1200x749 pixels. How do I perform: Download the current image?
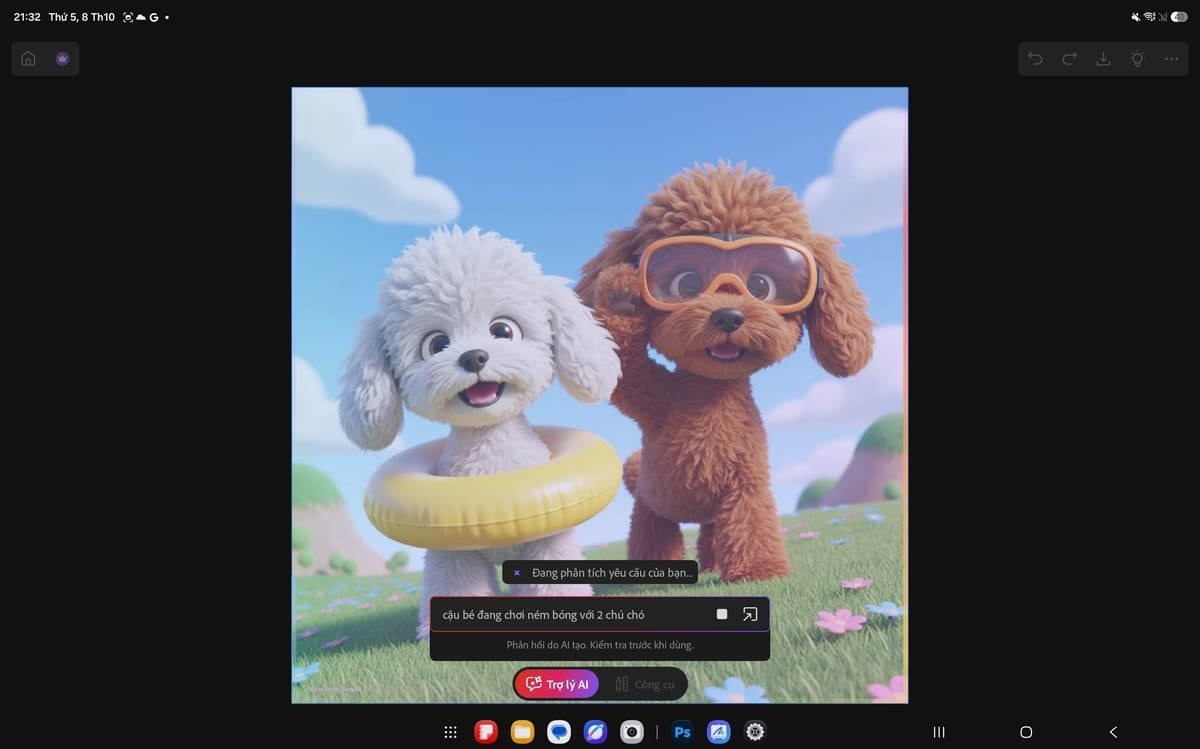point(1103,59)
